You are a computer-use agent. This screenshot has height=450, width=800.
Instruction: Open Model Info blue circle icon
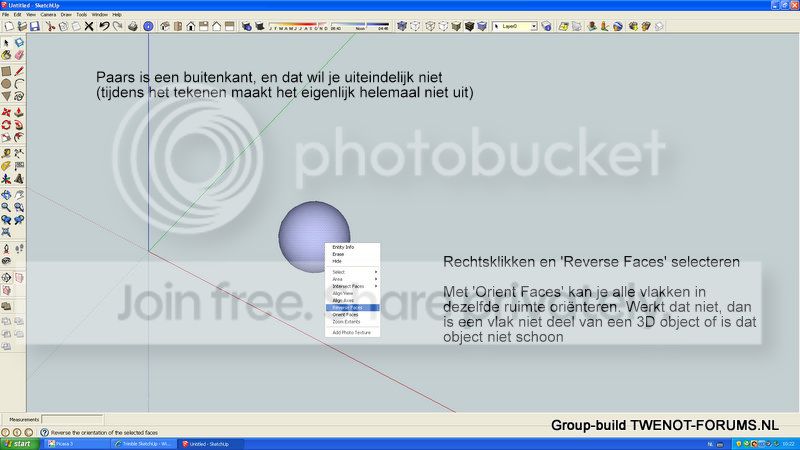point(148,26)
